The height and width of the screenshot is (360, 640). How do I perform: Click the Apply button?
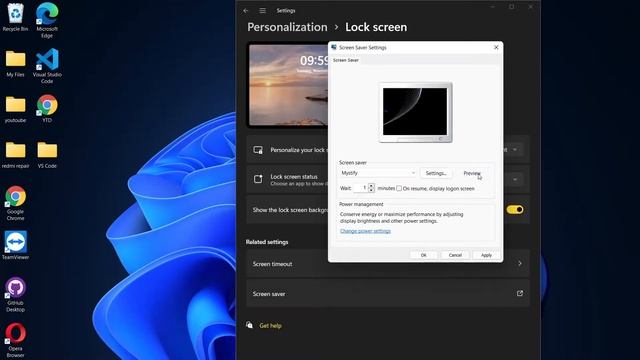486,255
